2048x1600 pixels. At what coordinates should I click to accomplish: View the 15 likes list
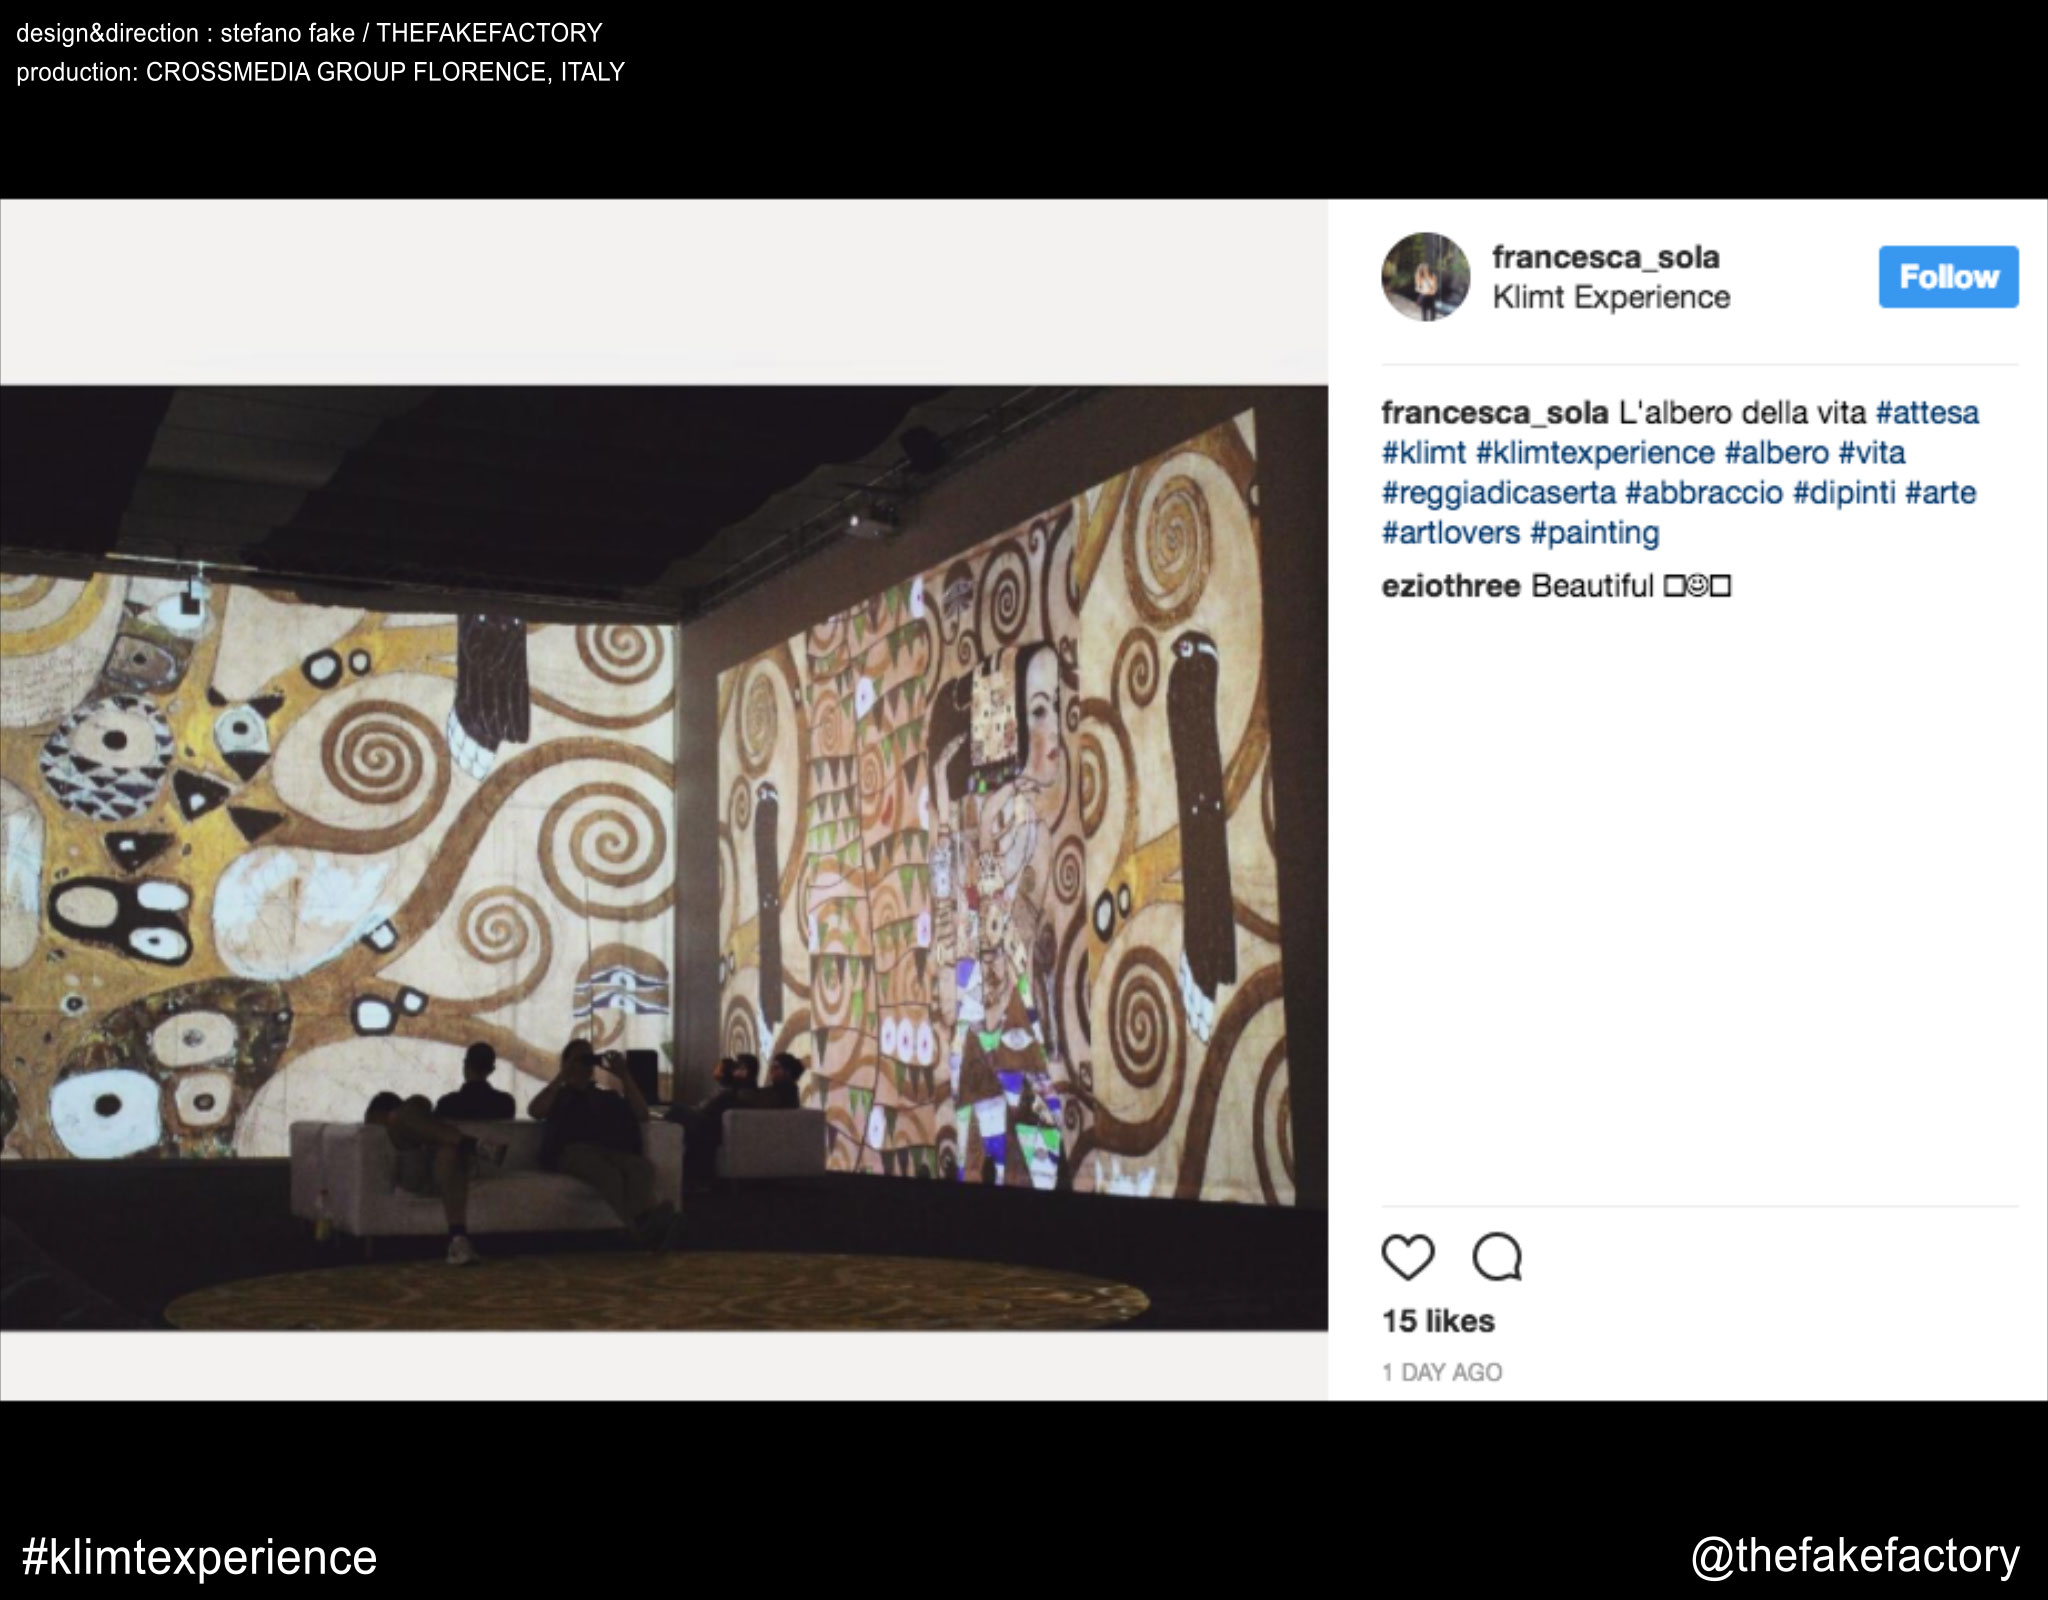tap(1438, 1321)
